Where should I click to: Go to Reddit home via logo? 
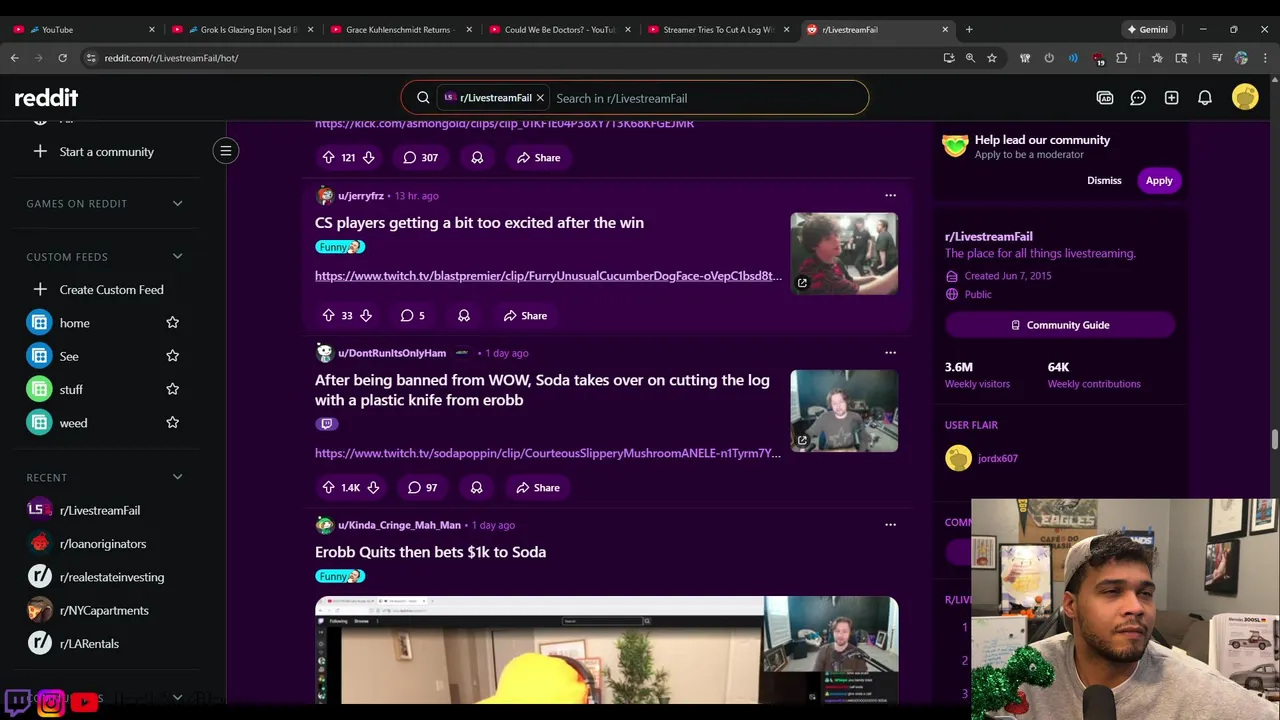[46, 97]
